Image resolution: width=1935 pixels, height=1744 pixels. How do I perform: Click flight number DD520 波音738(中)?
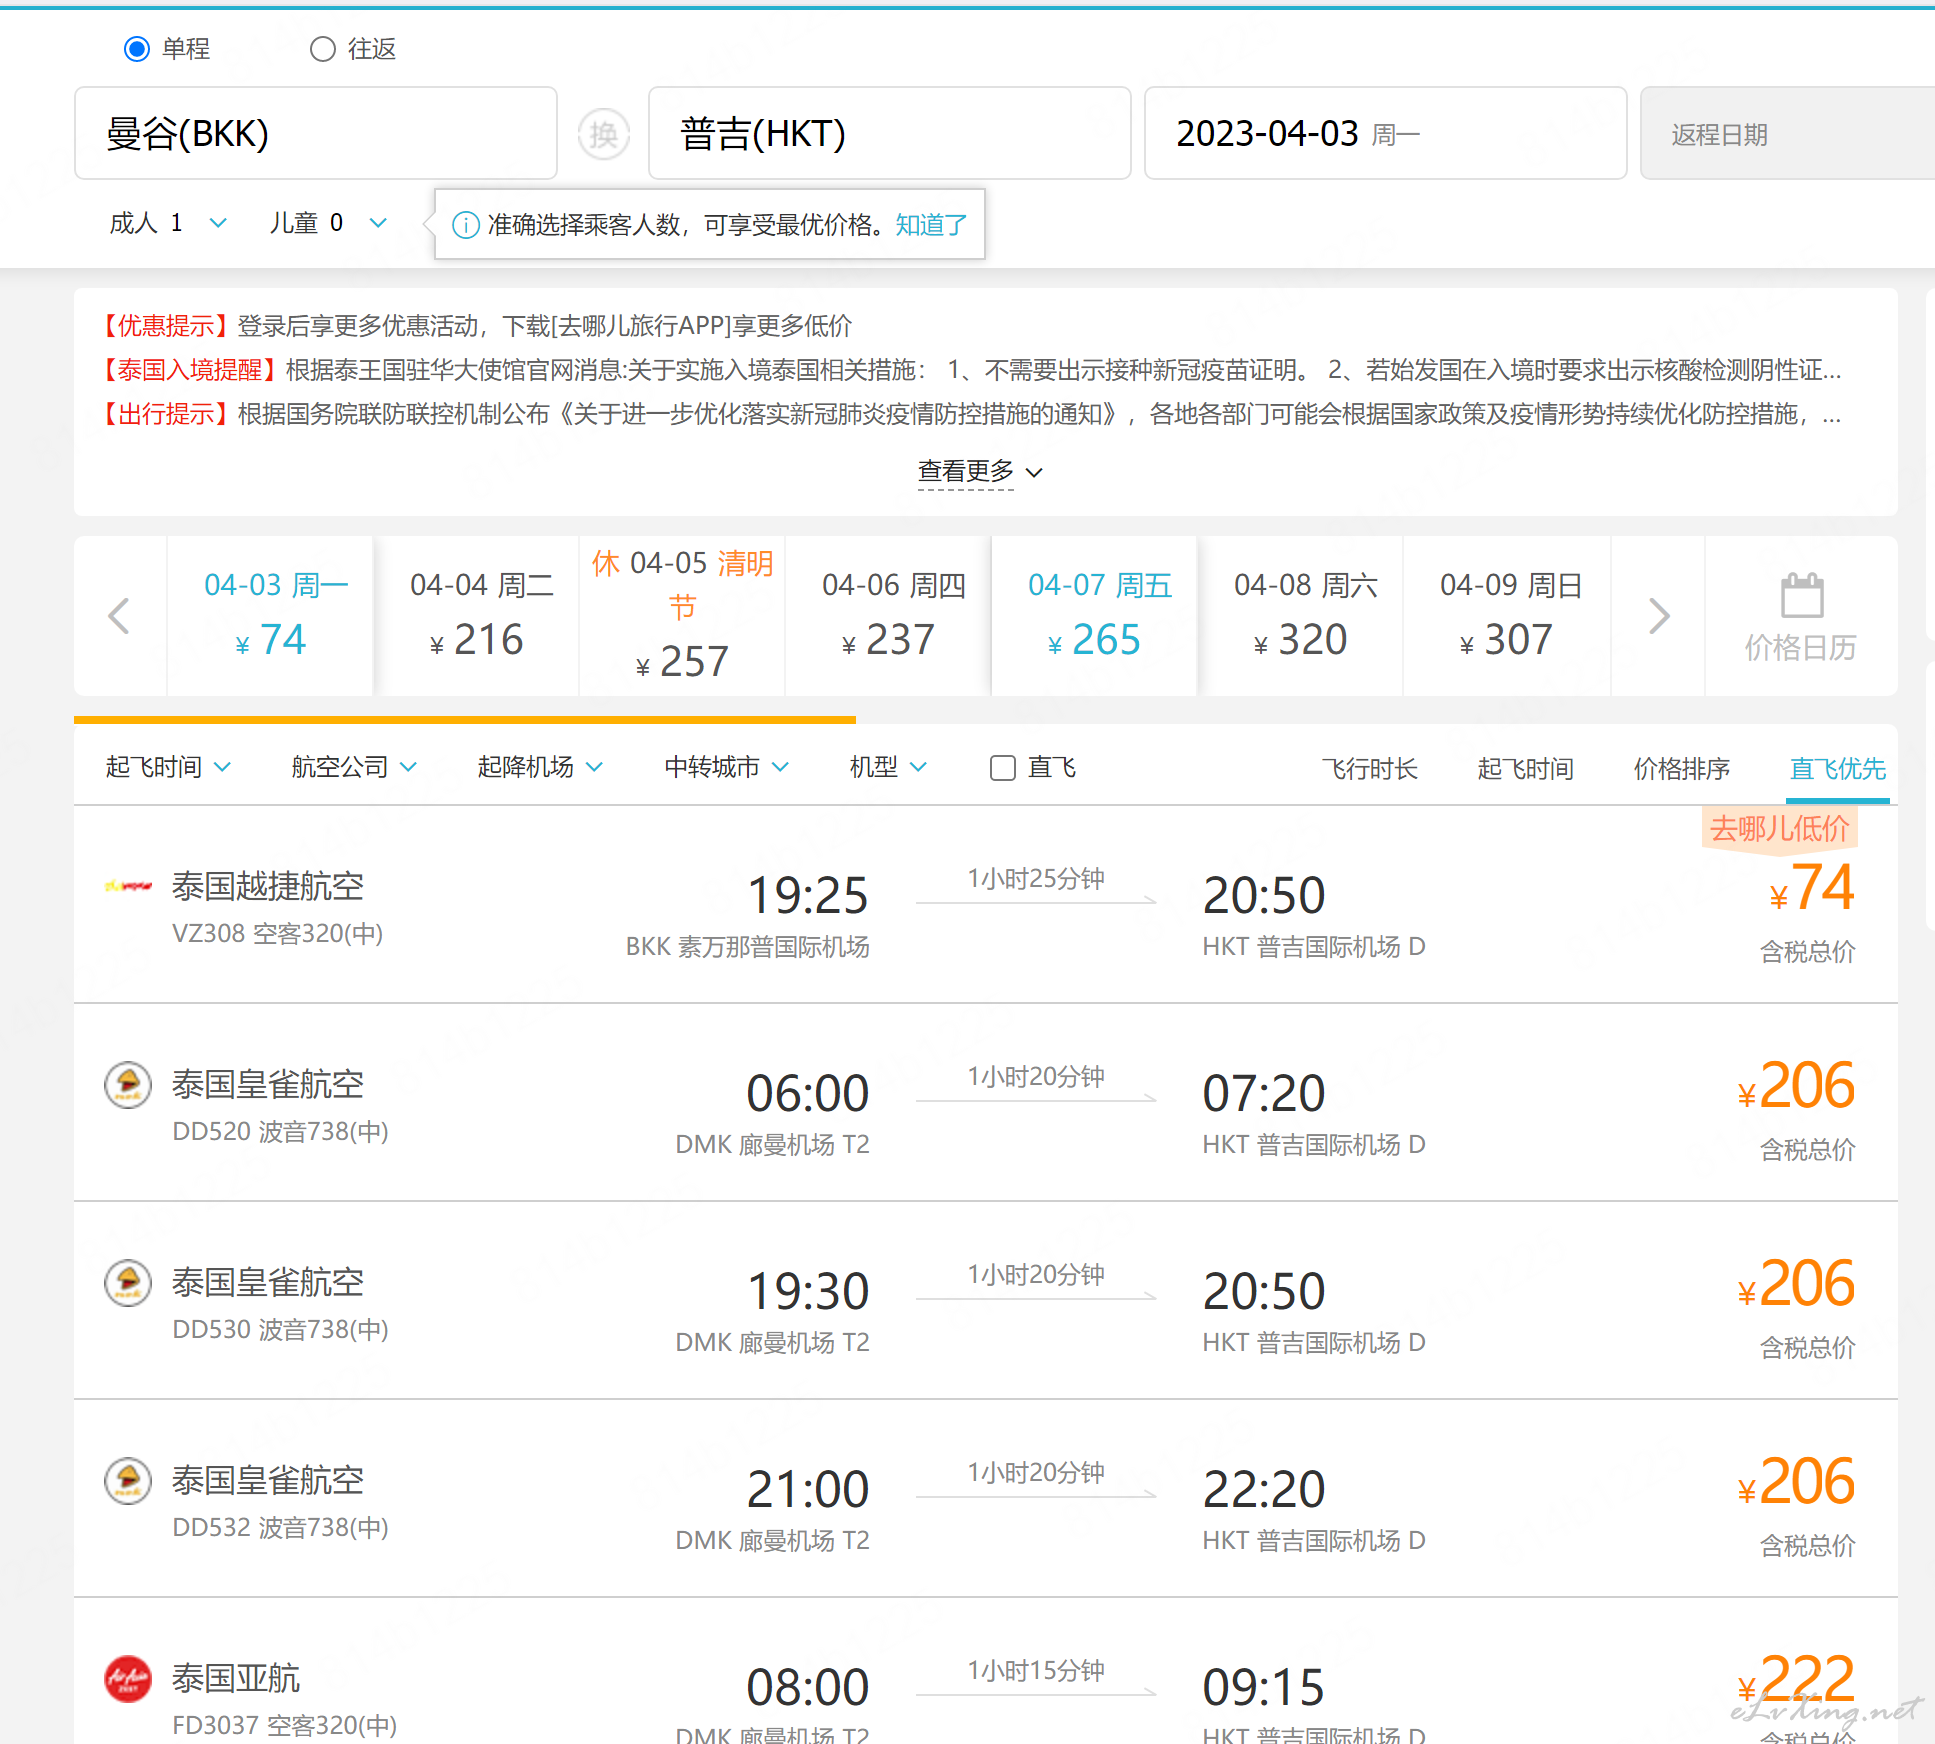pyautogui.click(x=280, y=1131)
